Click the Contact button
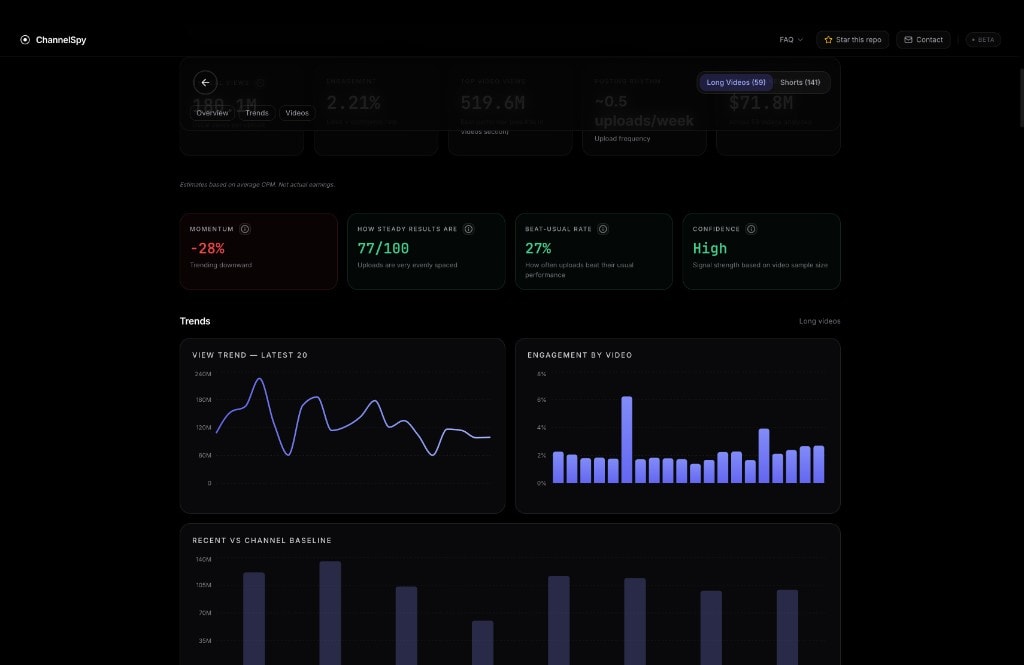 pyautogui.click(x=923, y=40)
